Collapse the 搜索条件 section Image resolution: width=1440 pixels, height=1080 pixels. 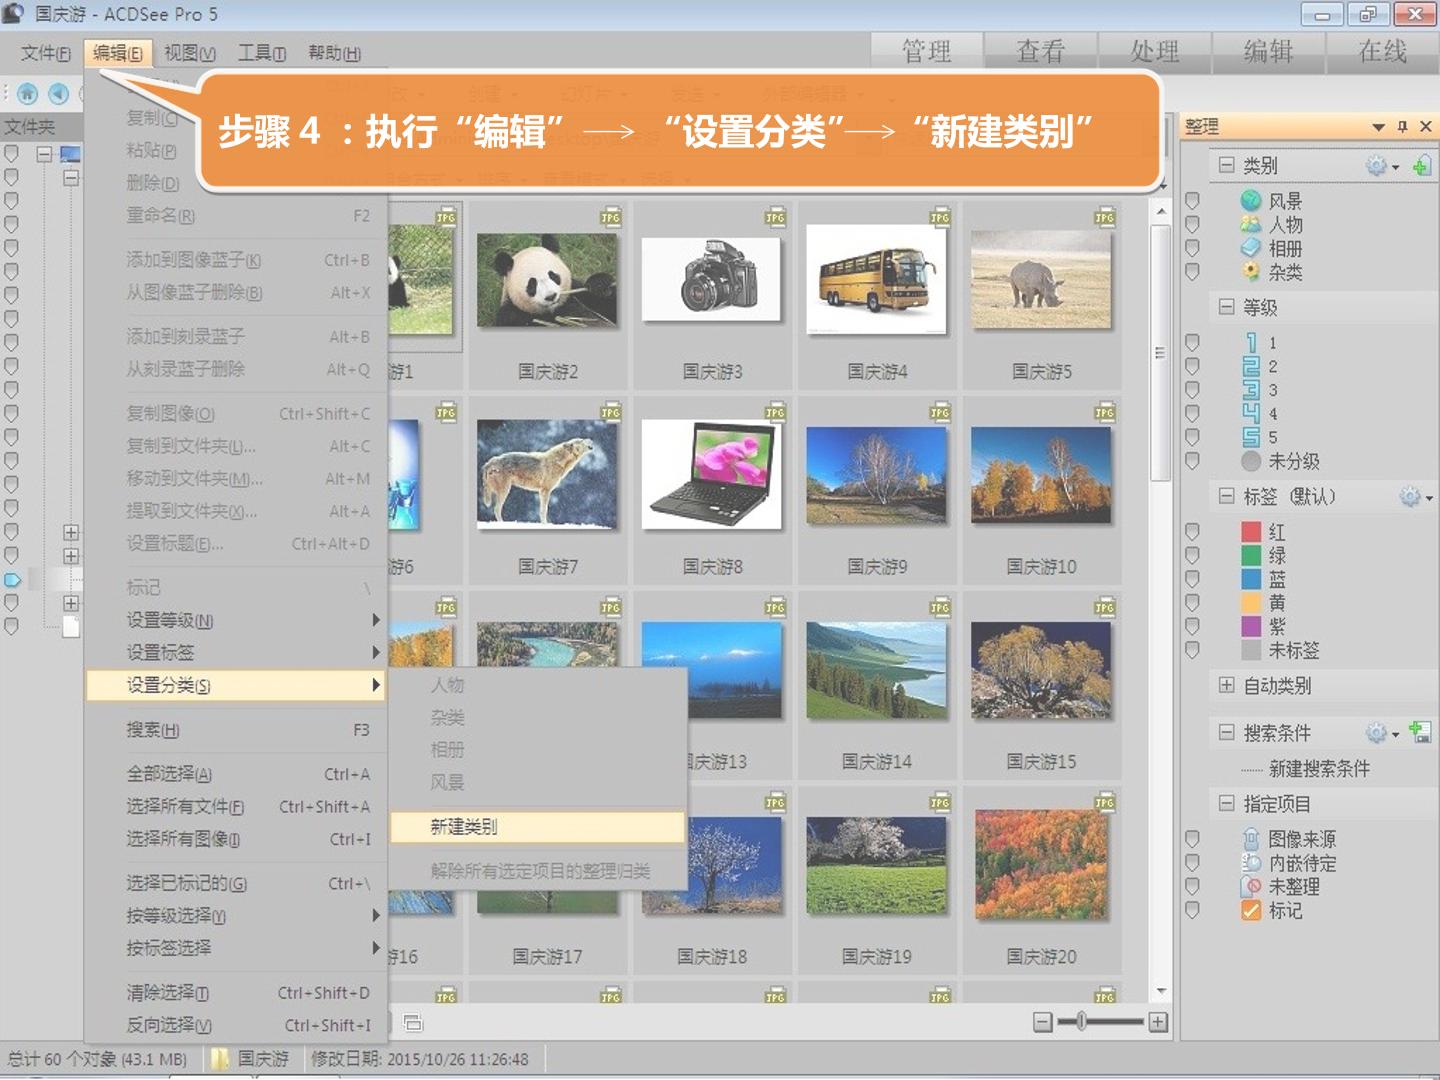[x=1226, y=733]
